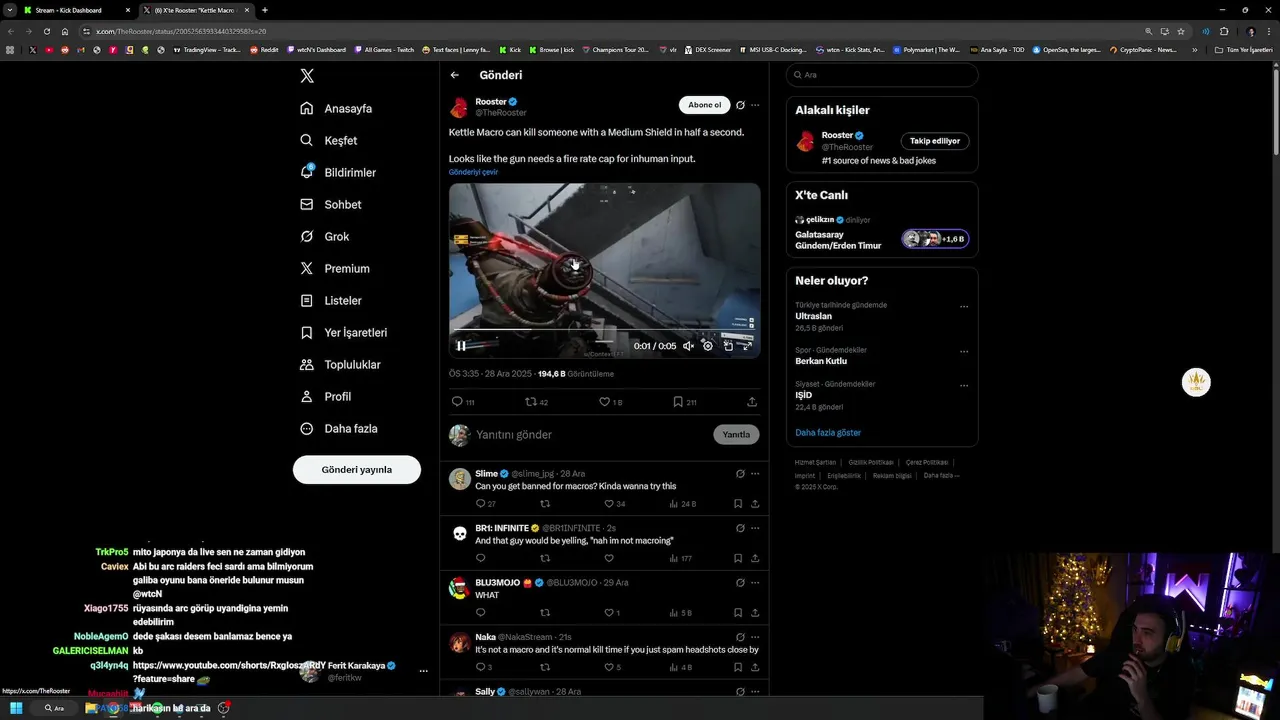Open Rooster's profile avatar on the post
The image size is (1280, 720).
tap(459, 108)
